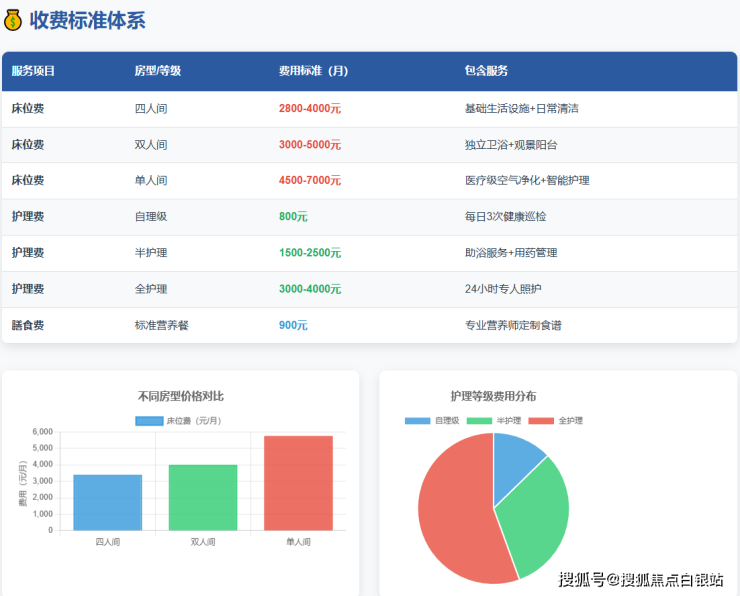Hide the 全护理 series via its legend
740x596 pixels.
(556, 420)
